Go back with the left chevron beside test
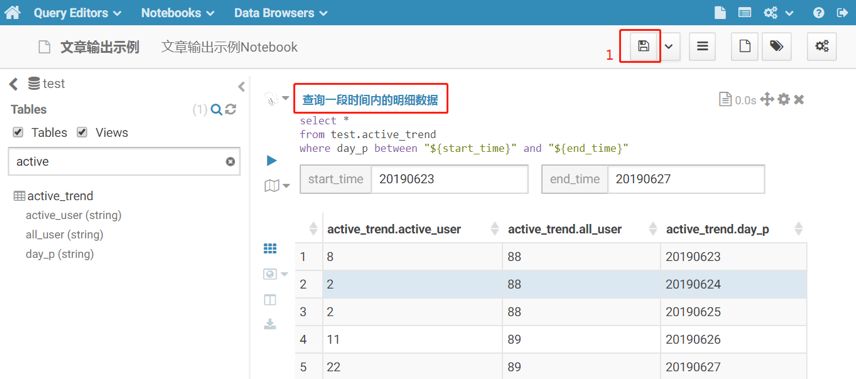This screenshot has width=856, height=379. pos(14,84)
